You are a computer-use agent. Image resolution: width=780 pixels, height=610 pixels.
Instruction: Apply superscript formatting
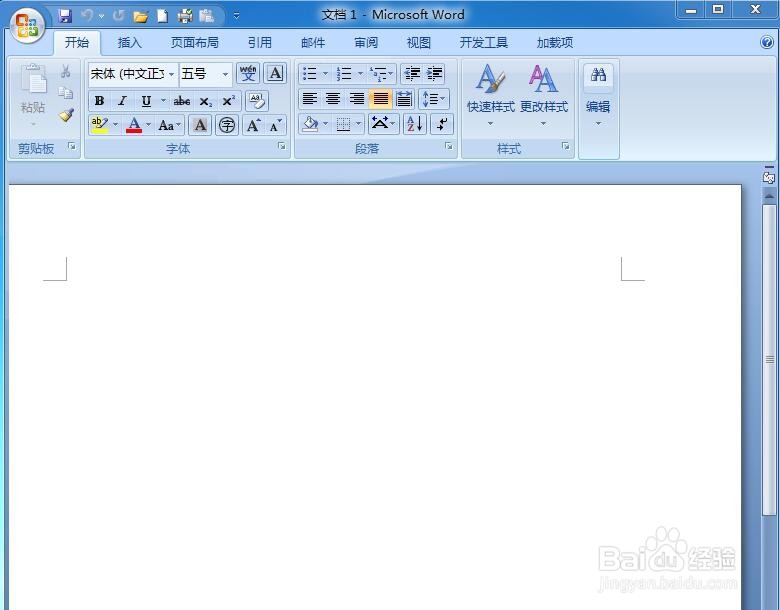pyautogui.click(x=228, y=101)
